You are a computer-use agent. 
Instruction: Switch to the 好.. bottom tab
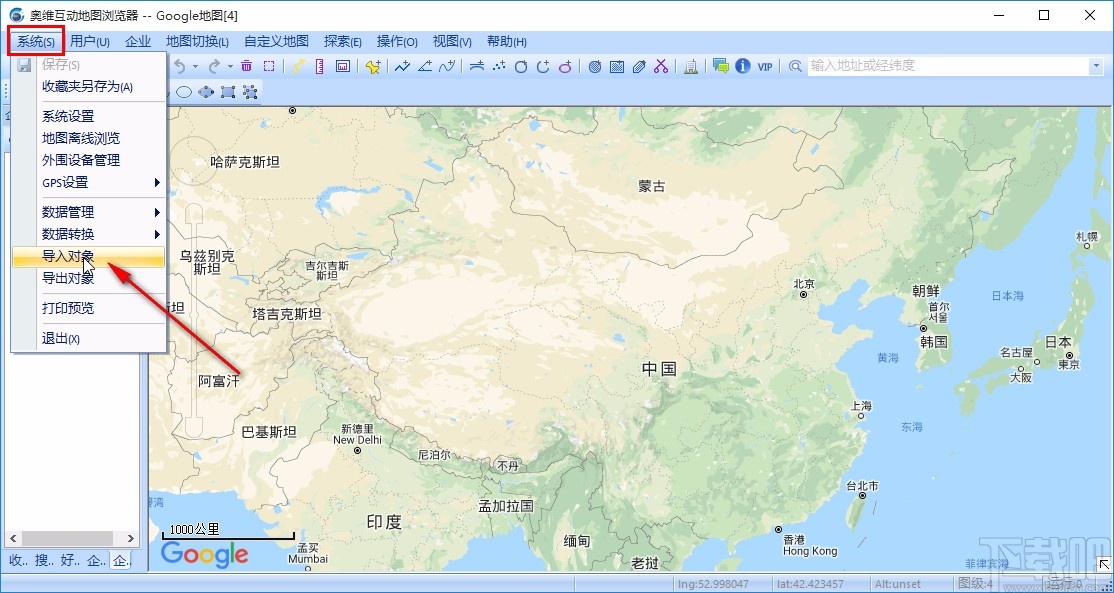pos(70,561)
